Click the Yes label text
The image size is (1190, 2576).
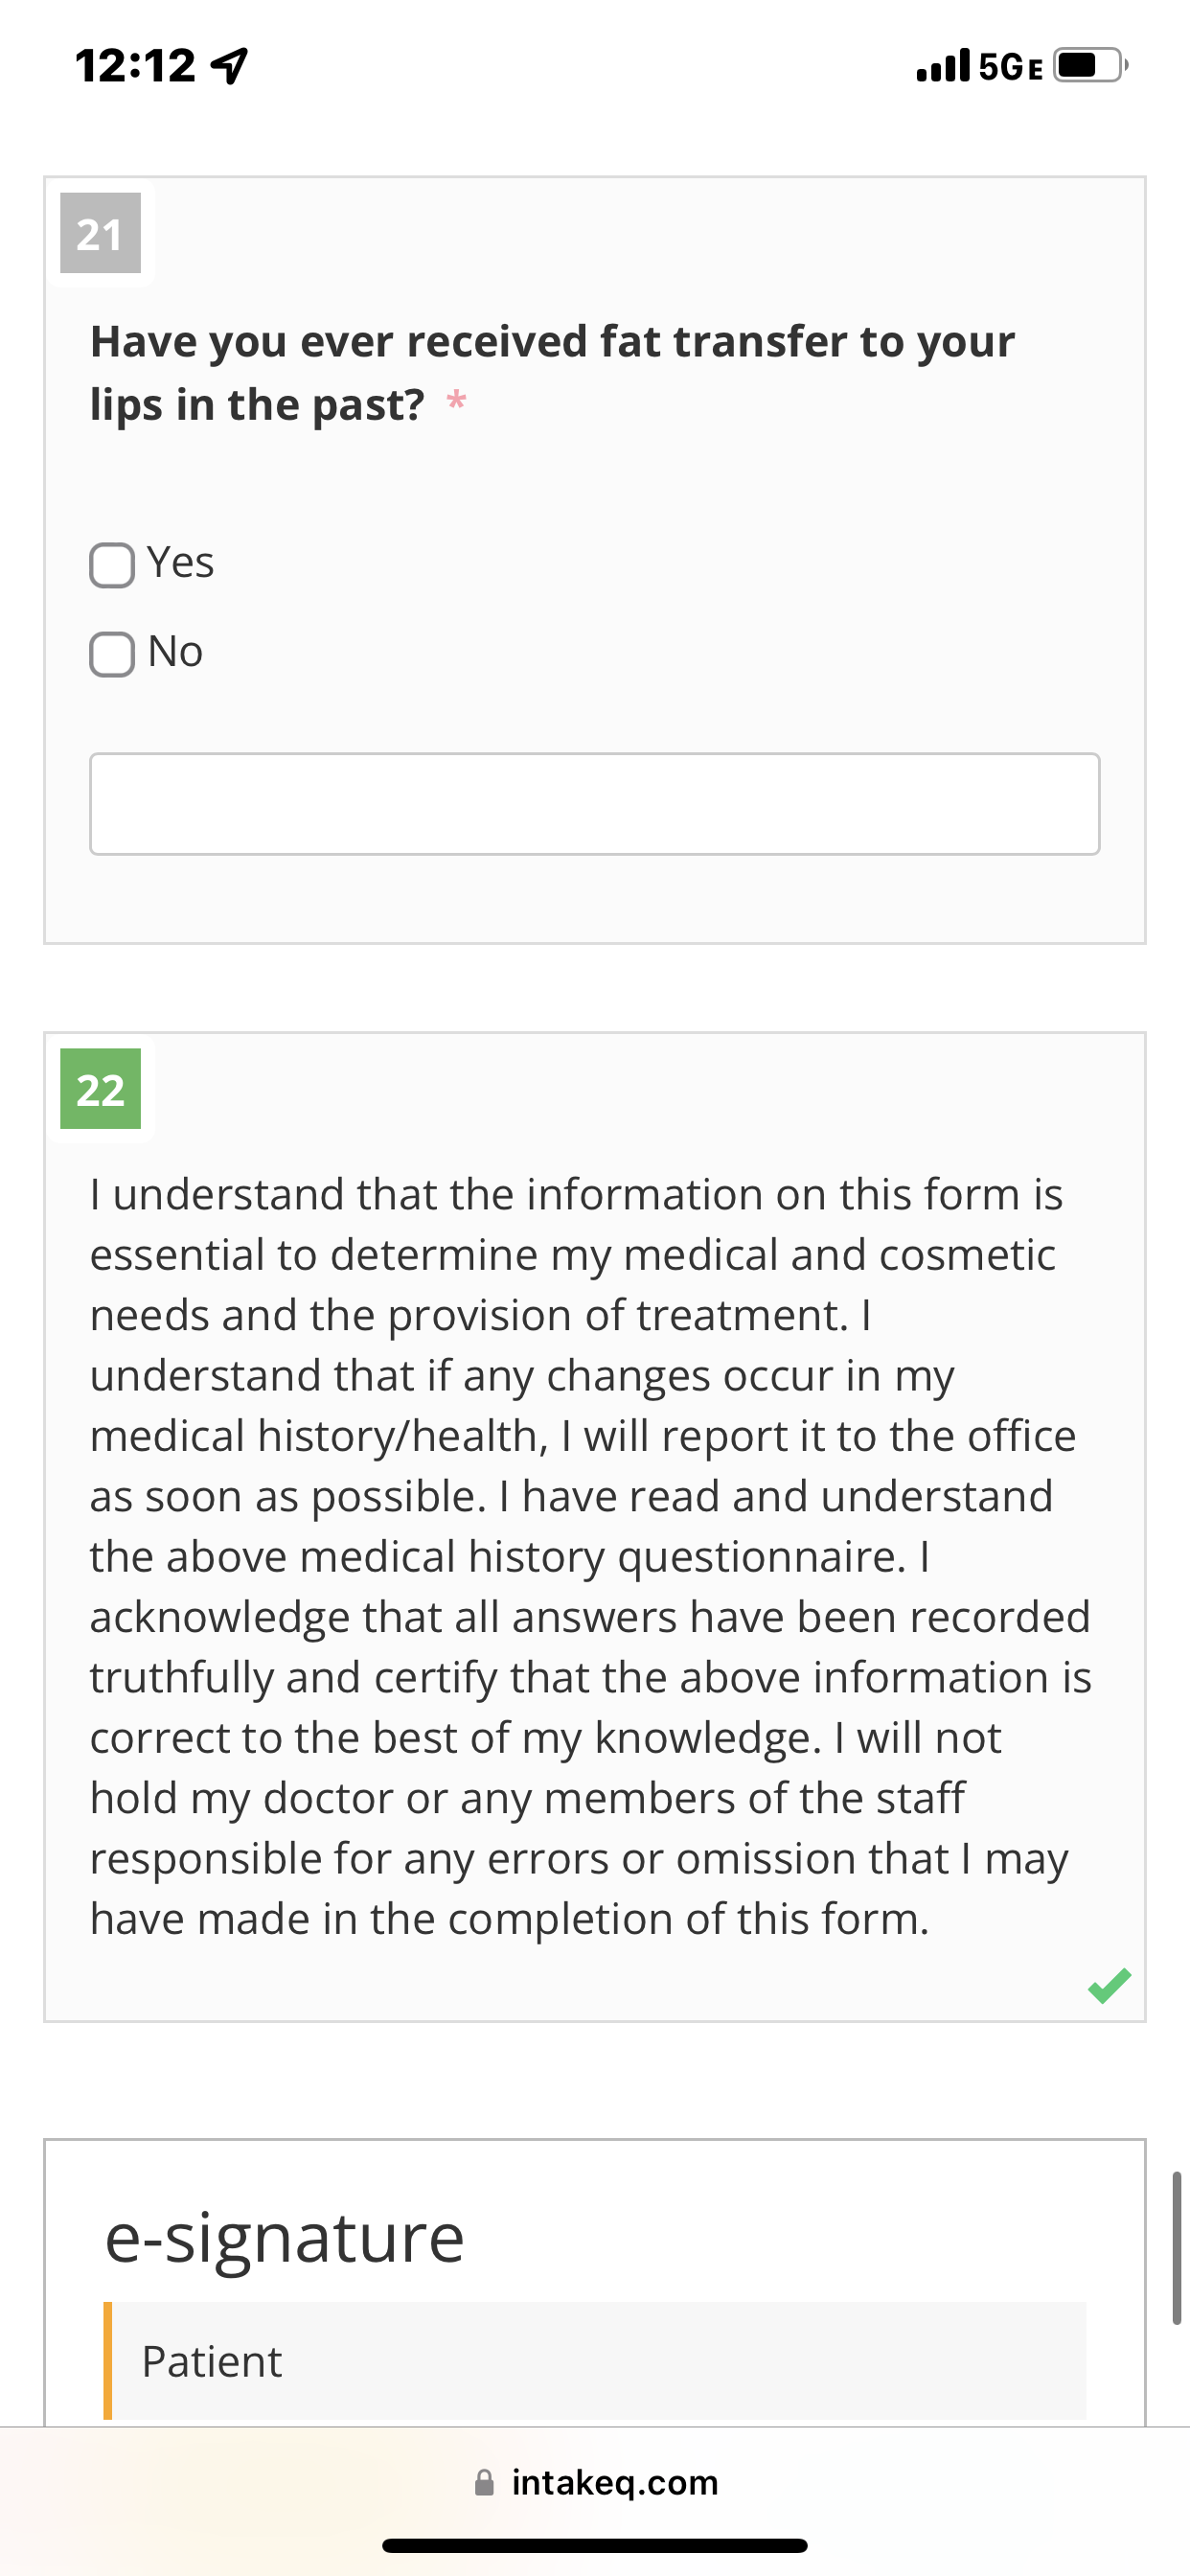click(180, 563)
